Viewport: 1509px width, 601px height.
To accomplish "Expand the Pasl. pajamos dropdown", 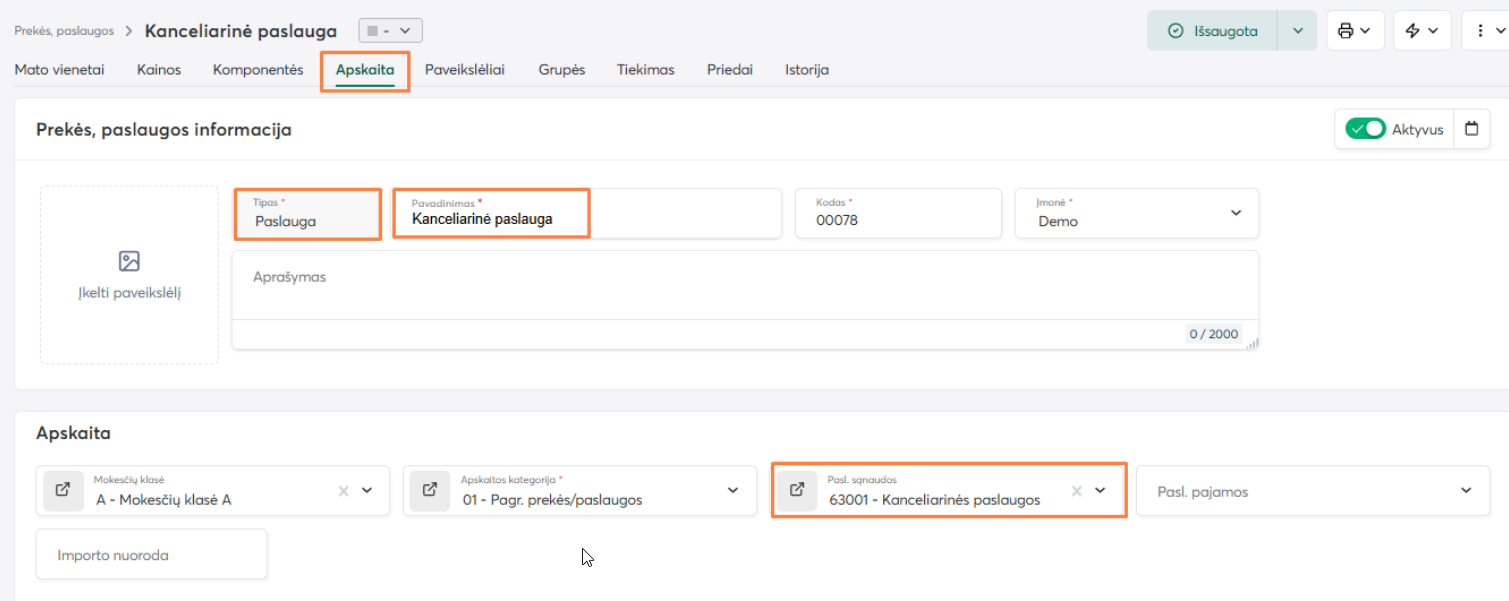I will [x=1466, y=491].
